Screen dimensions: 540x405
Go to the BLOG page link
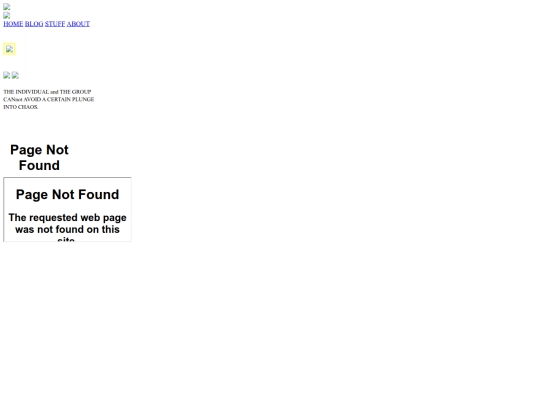pos(34,24)
